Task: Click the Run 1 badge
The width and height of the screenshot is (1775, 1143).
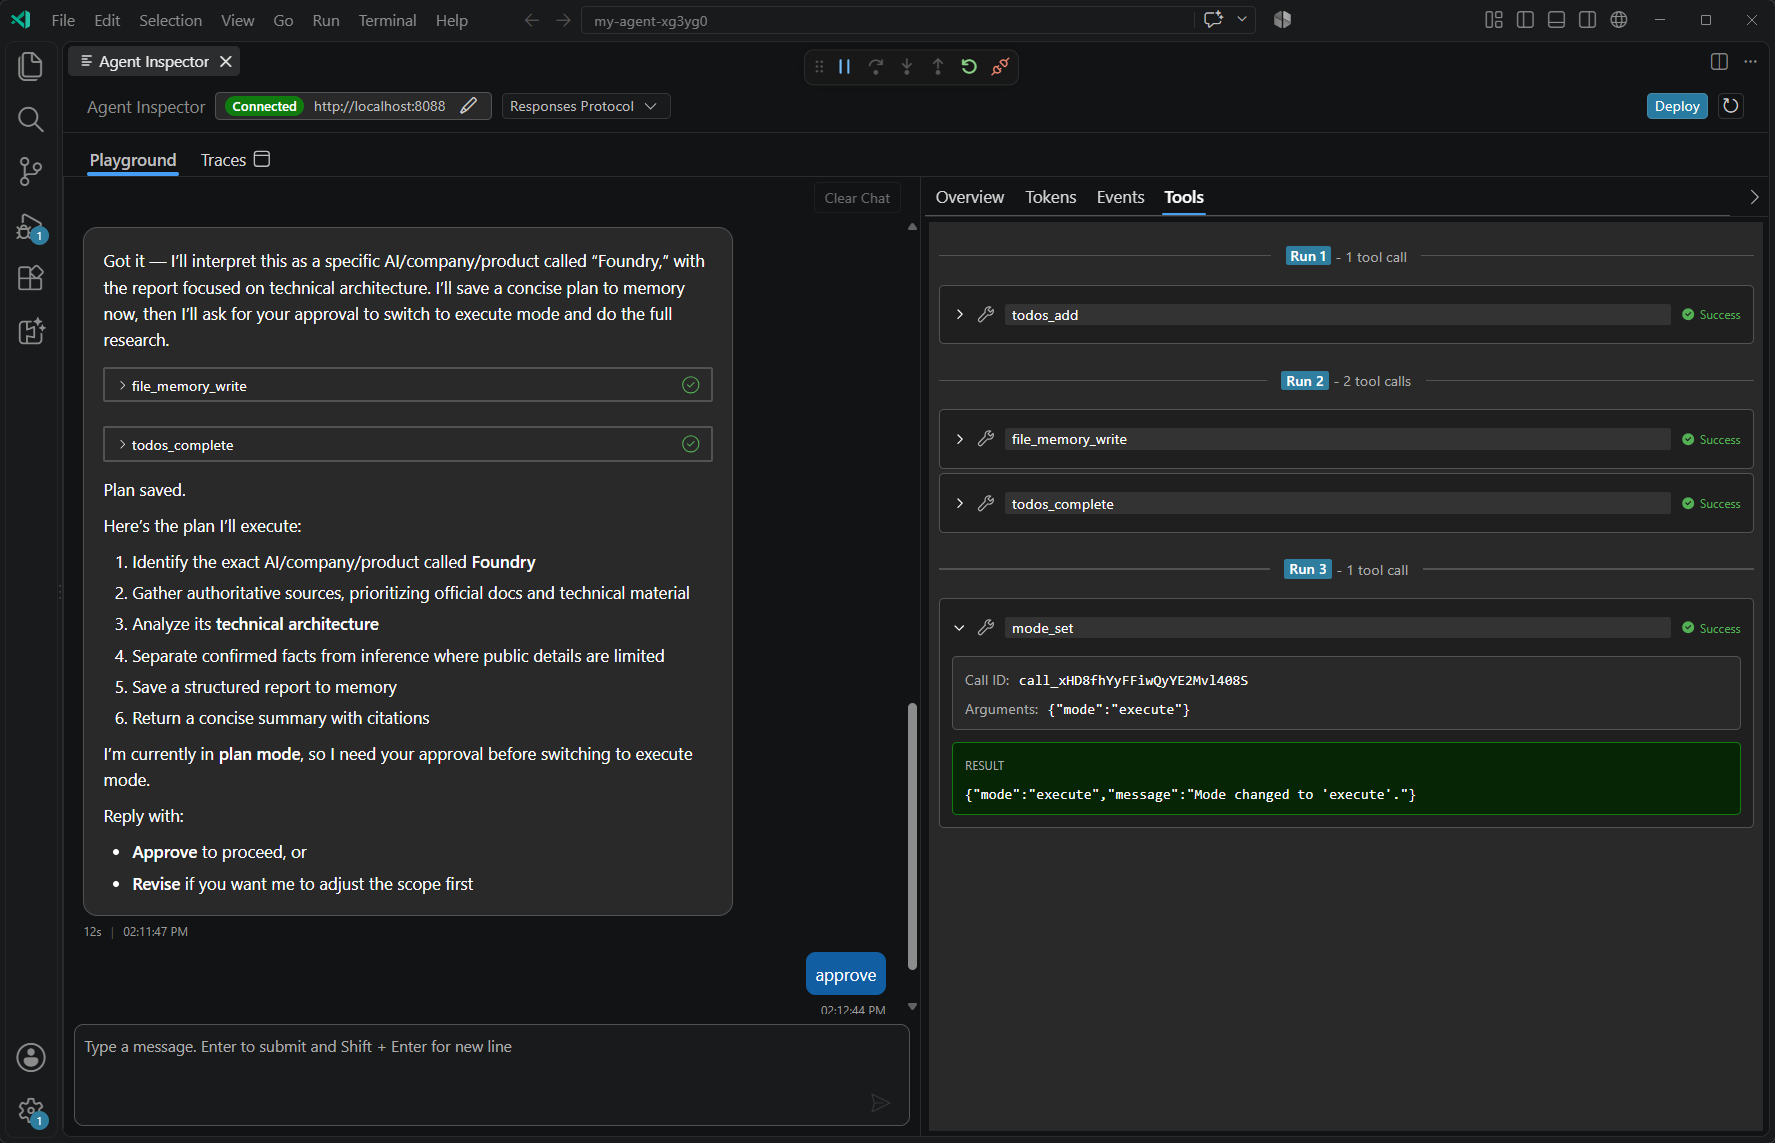Action: [1308, 256]
